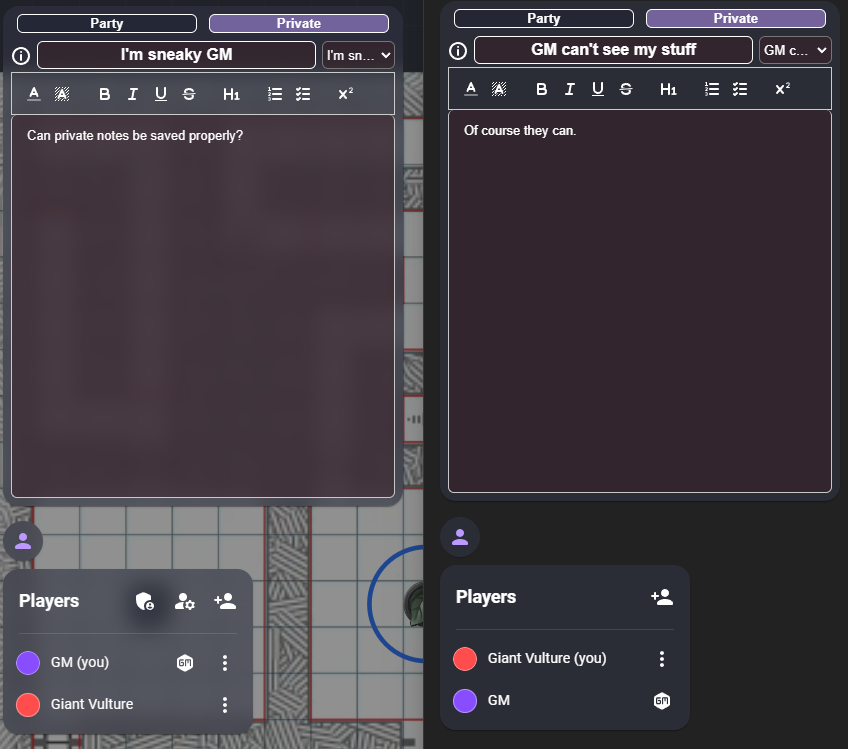The image size is (848, 749).
Task: Open the shield permissions icon in Players panel
Action: 145,601
